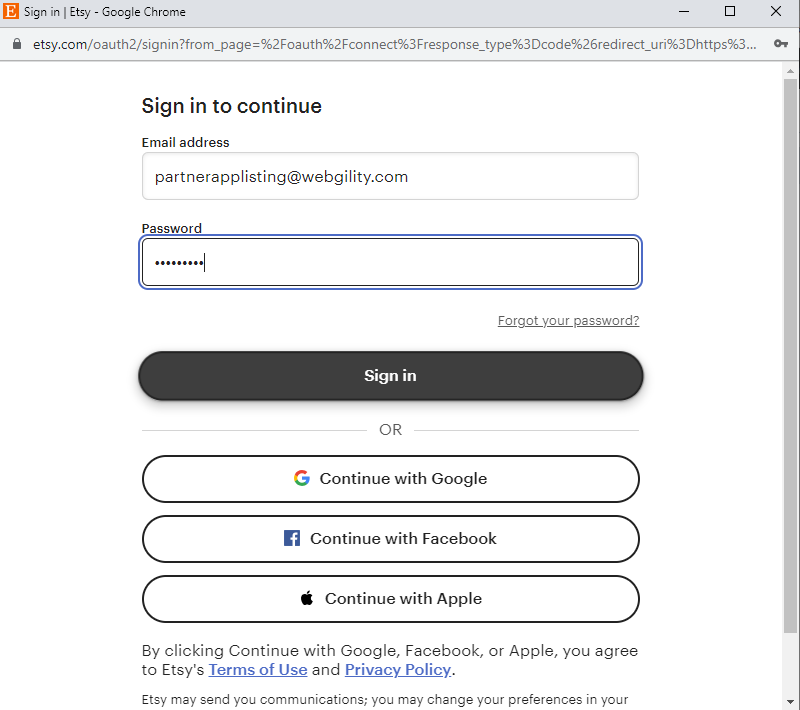Click the lock icon in address bar

[17, 44]
